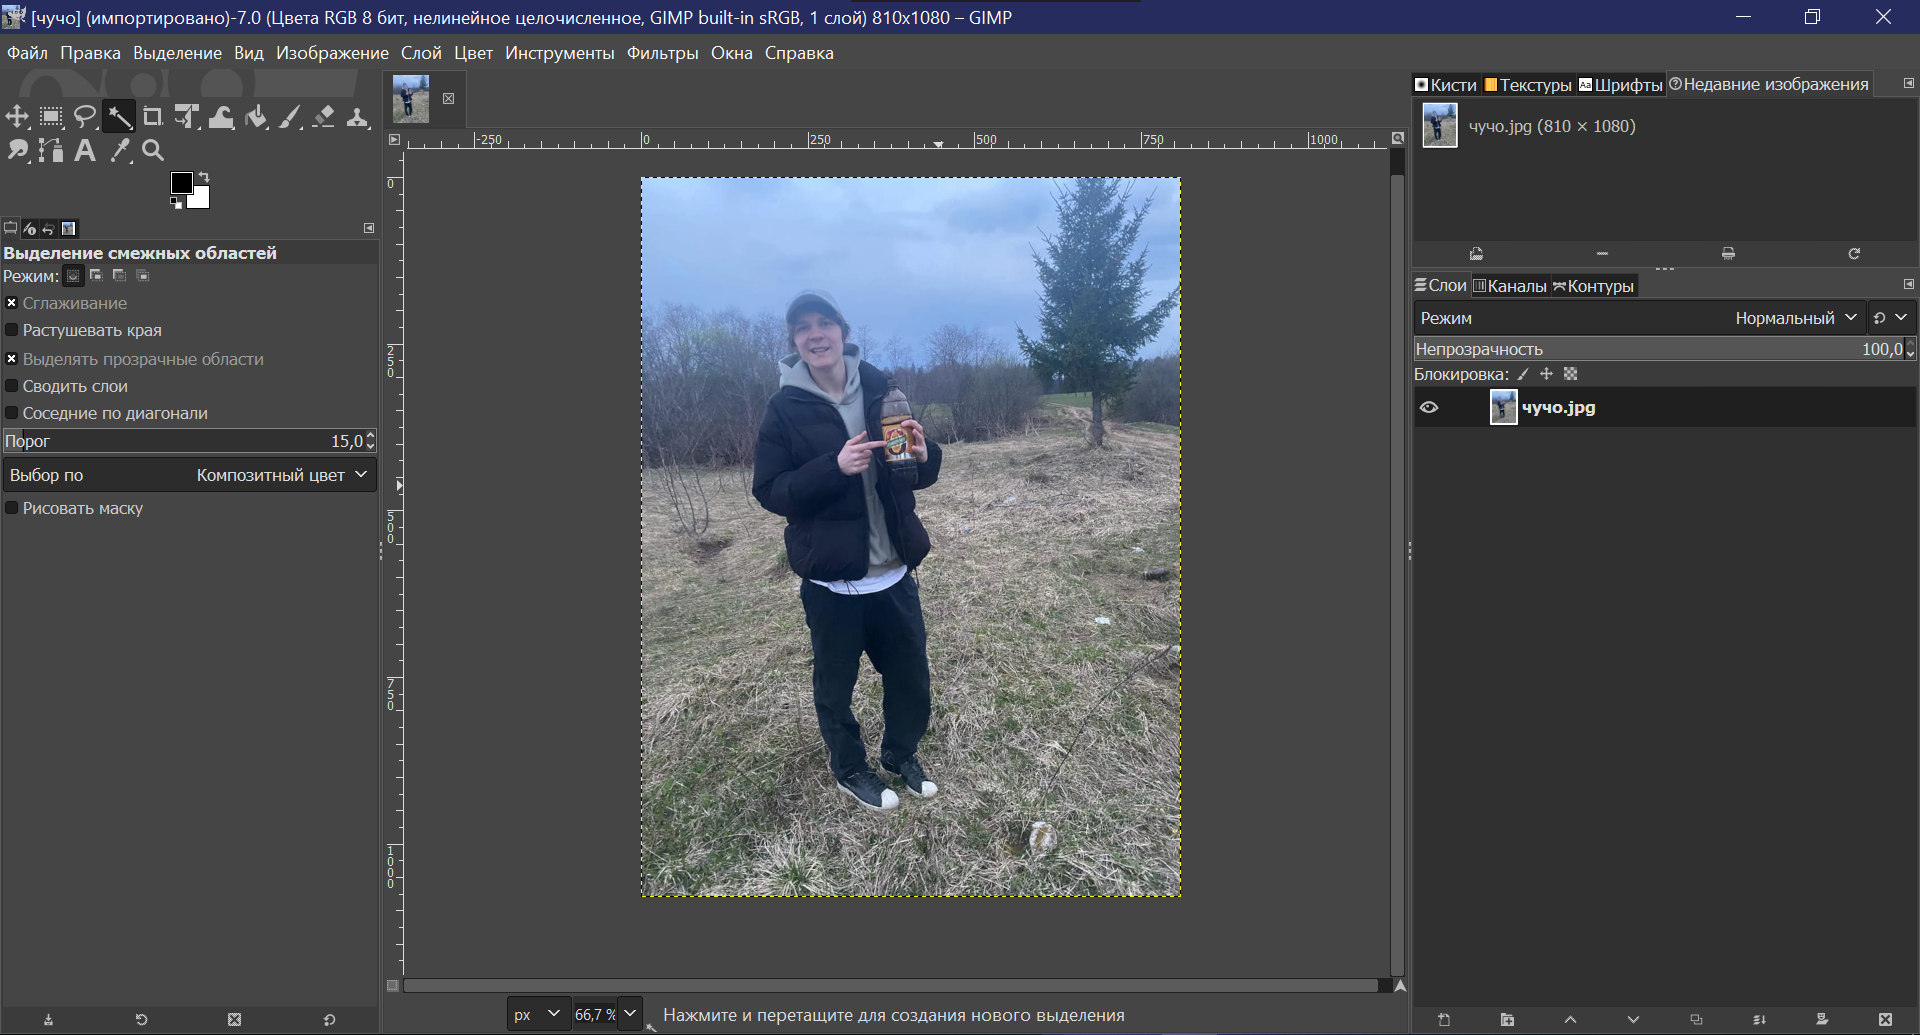Open the Файл menu
The height and width of the screenshot is (1035, 1920).
pyautogui.click(x=28, y=53)
